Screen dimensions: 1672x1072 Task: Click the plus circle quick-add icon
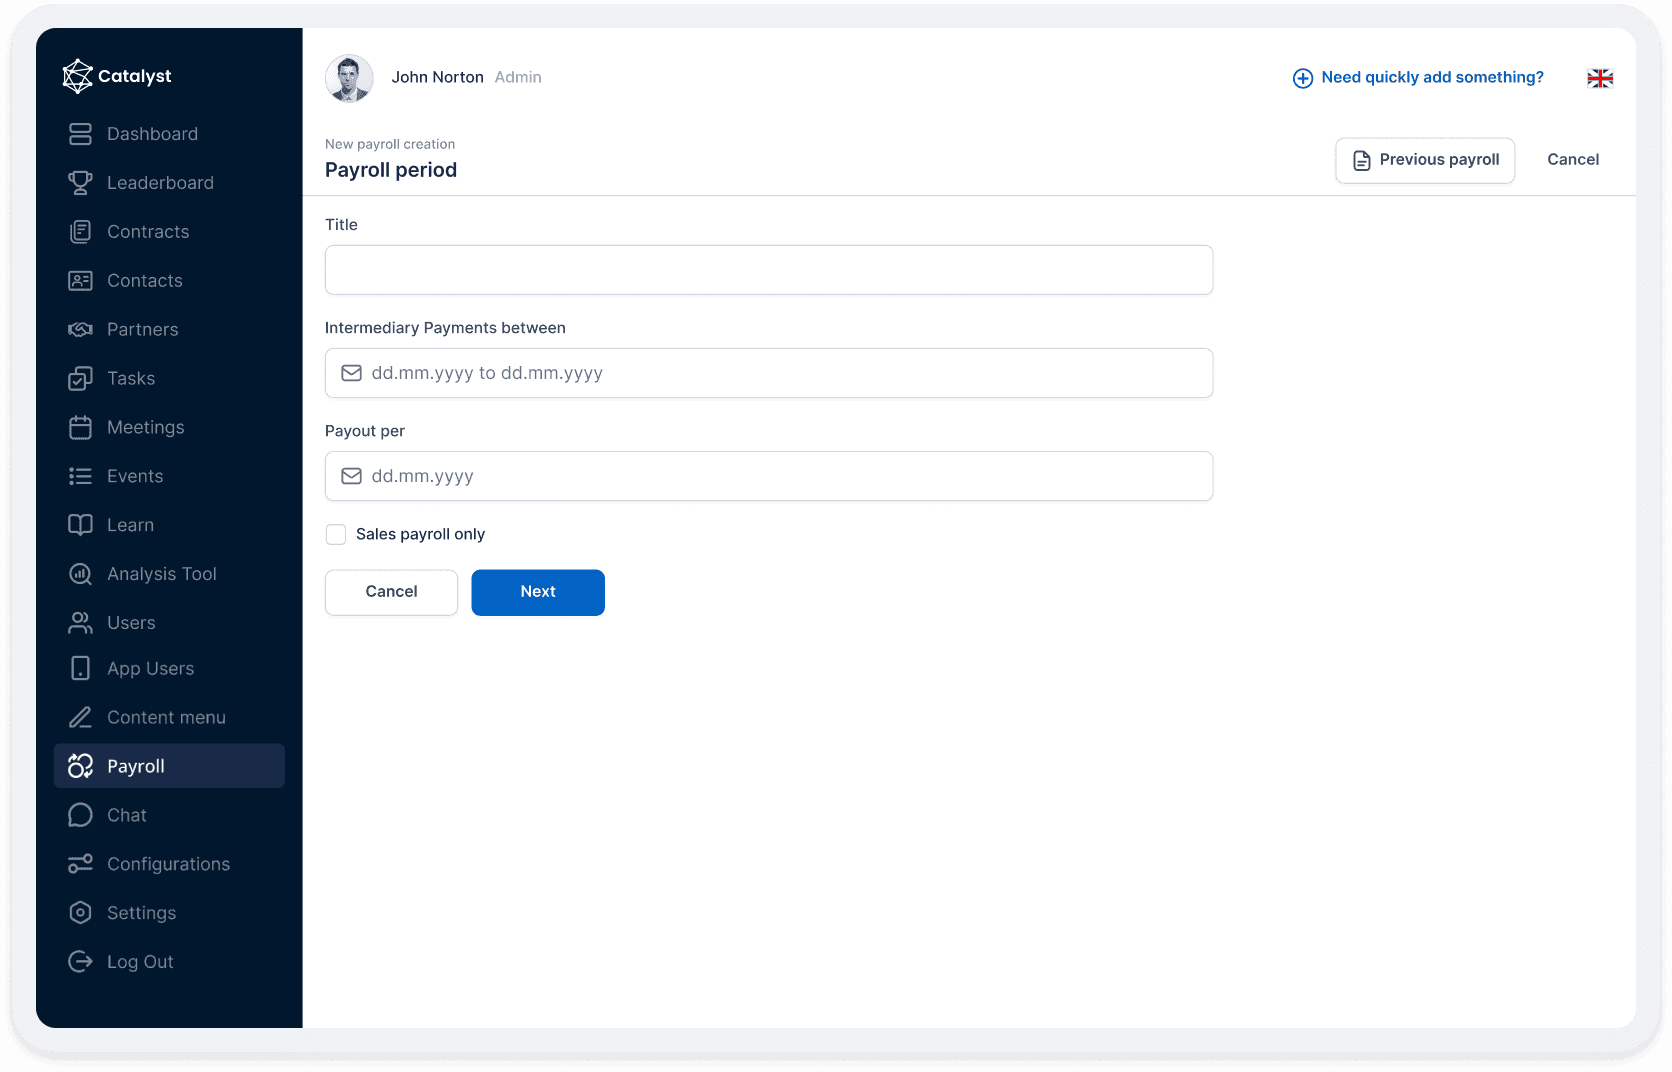(1302, 78)
